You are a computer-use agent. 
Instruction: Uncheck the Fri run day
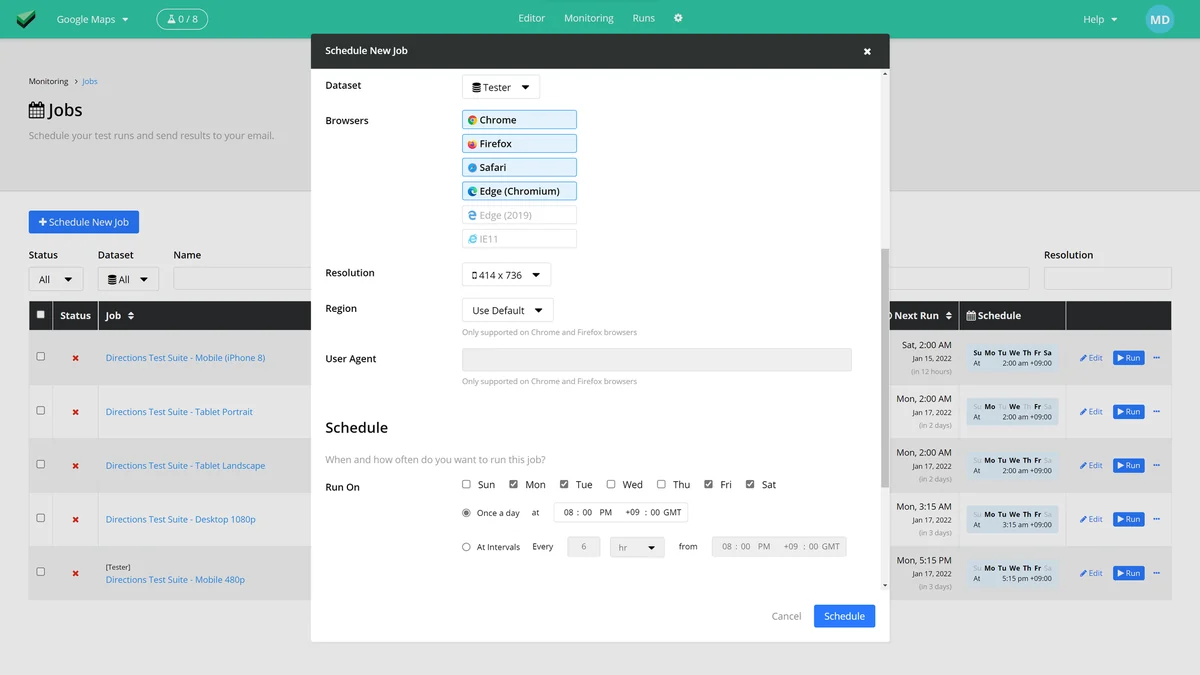(708, 484)
